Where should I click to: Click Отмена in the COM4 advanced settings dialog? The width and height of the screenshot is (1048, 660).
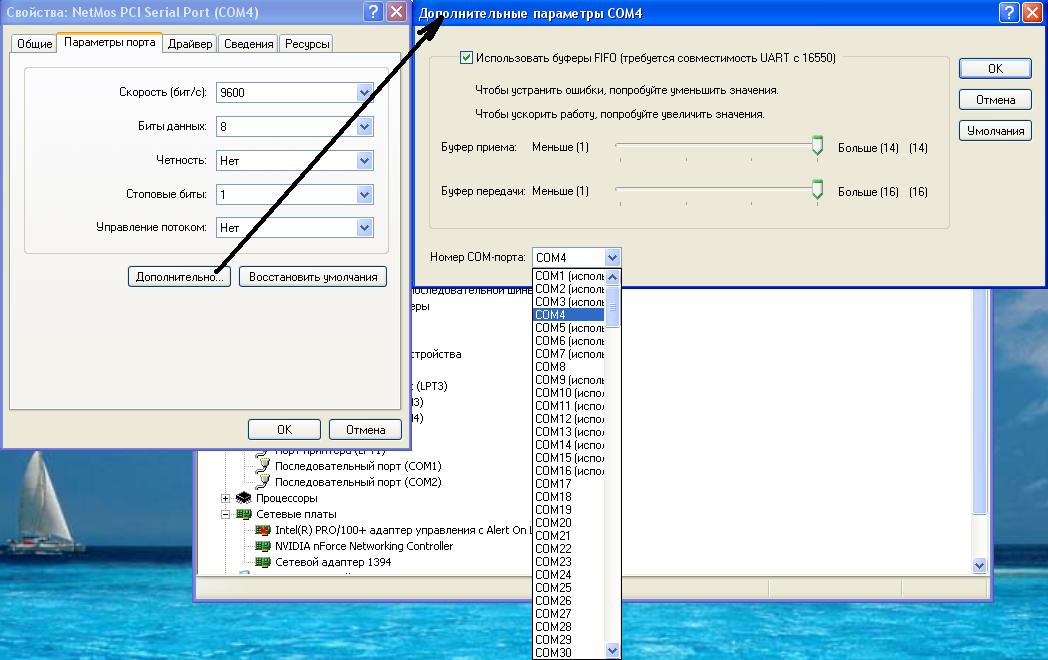click(995, 100)
